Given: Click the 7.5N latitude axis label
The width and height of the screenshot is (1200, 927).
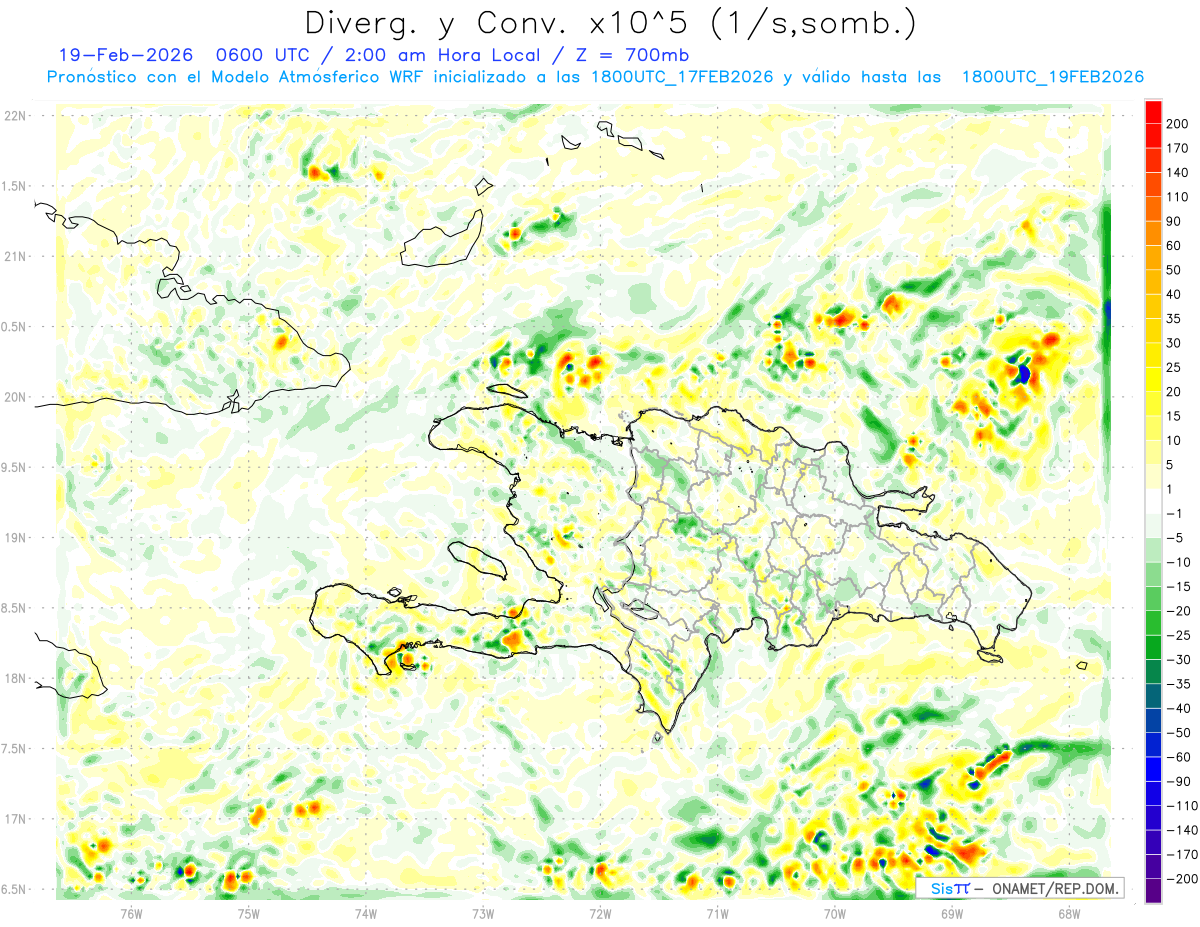Looking at the screenshot, I should point(15,749).
